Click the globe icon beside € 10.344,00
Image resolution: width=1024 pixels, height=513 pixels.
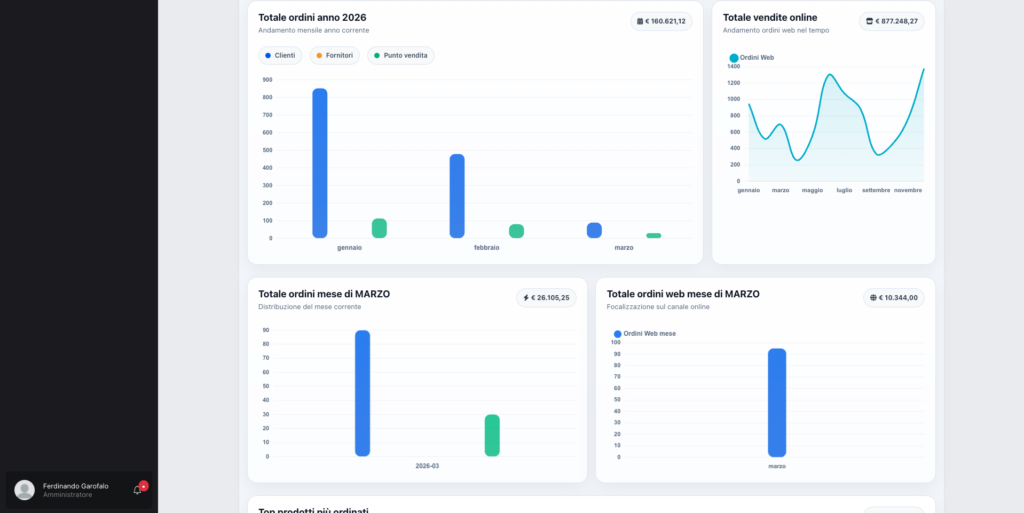pos(873,298)
